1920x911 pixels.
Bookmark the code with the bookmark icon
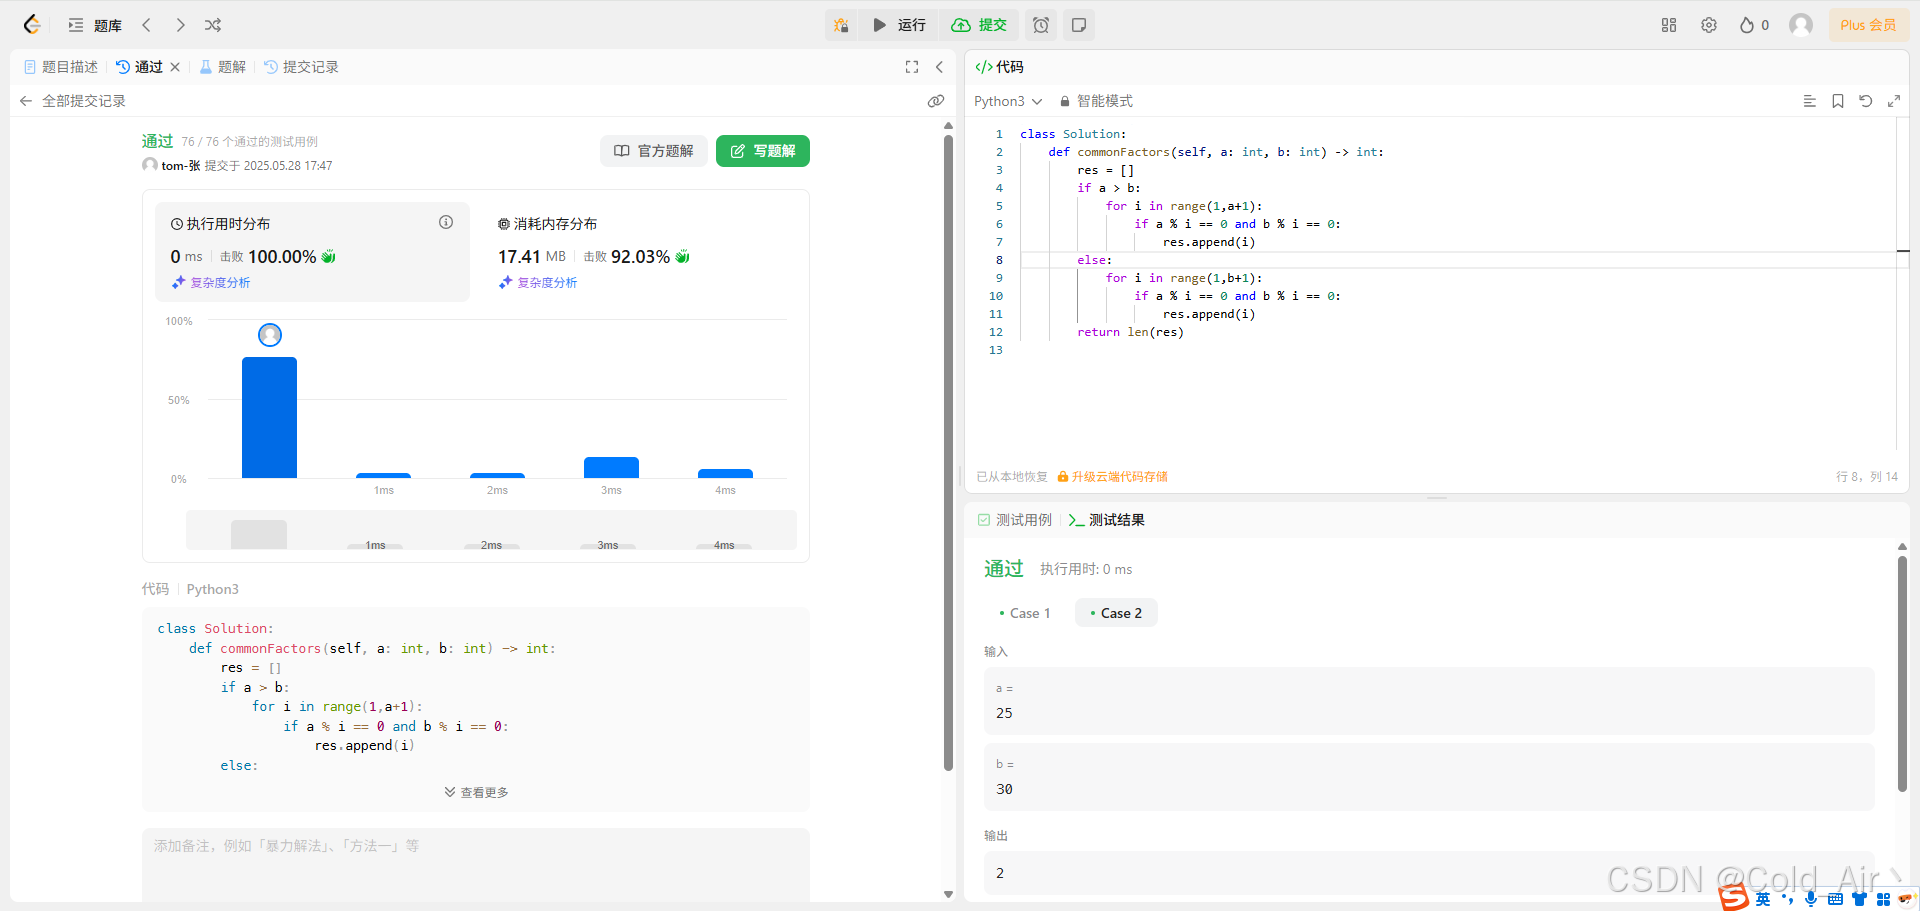(1837, 101)
